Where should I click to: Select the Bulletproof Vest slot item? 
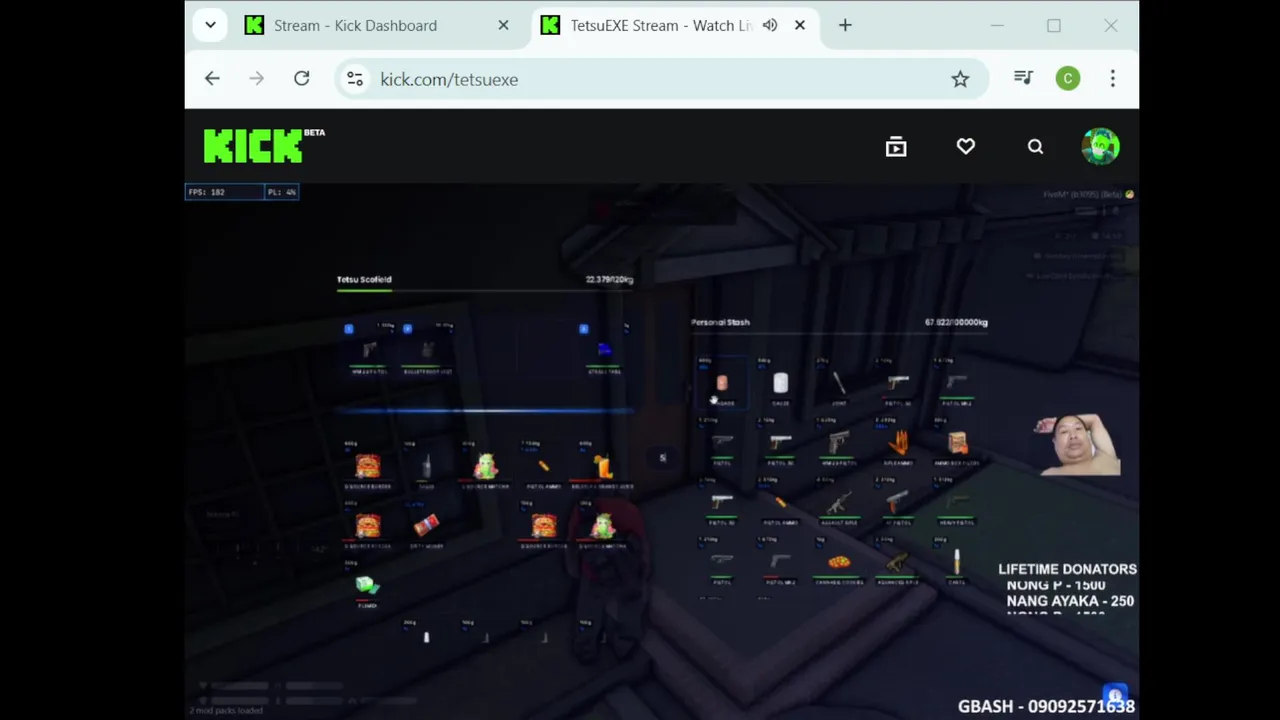(x=427, y=350)
